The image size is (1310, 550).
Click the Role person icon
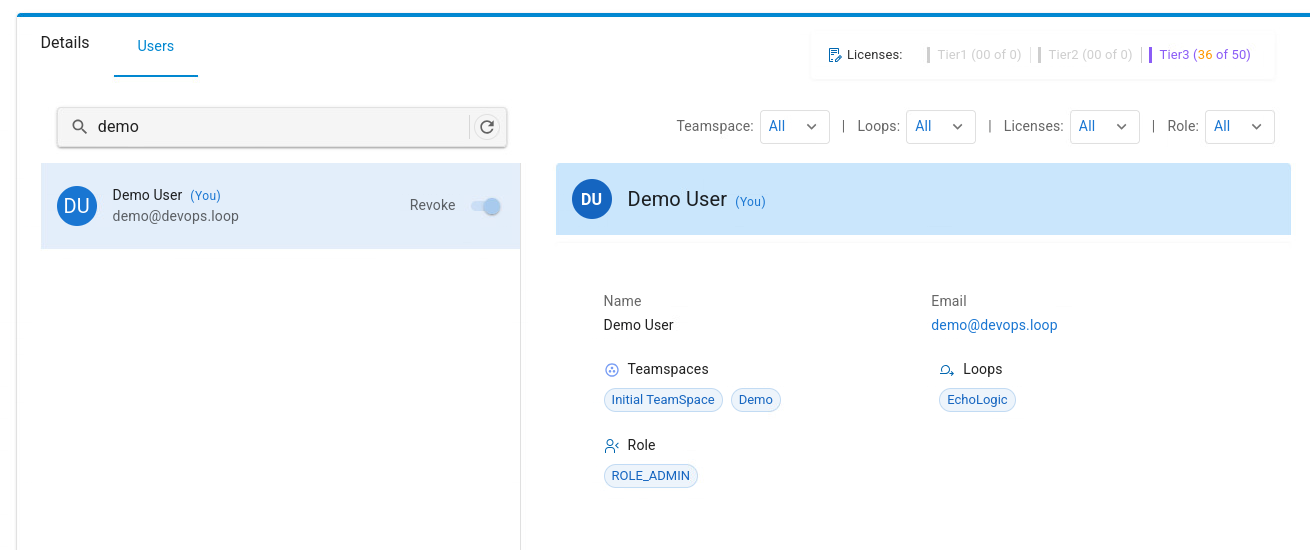[612, 446]
